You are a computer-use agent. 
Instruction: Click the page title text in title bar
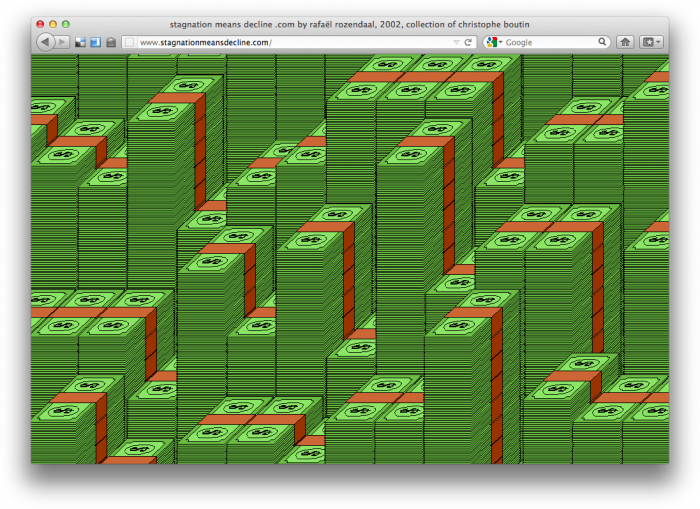[x=350, y=25]
